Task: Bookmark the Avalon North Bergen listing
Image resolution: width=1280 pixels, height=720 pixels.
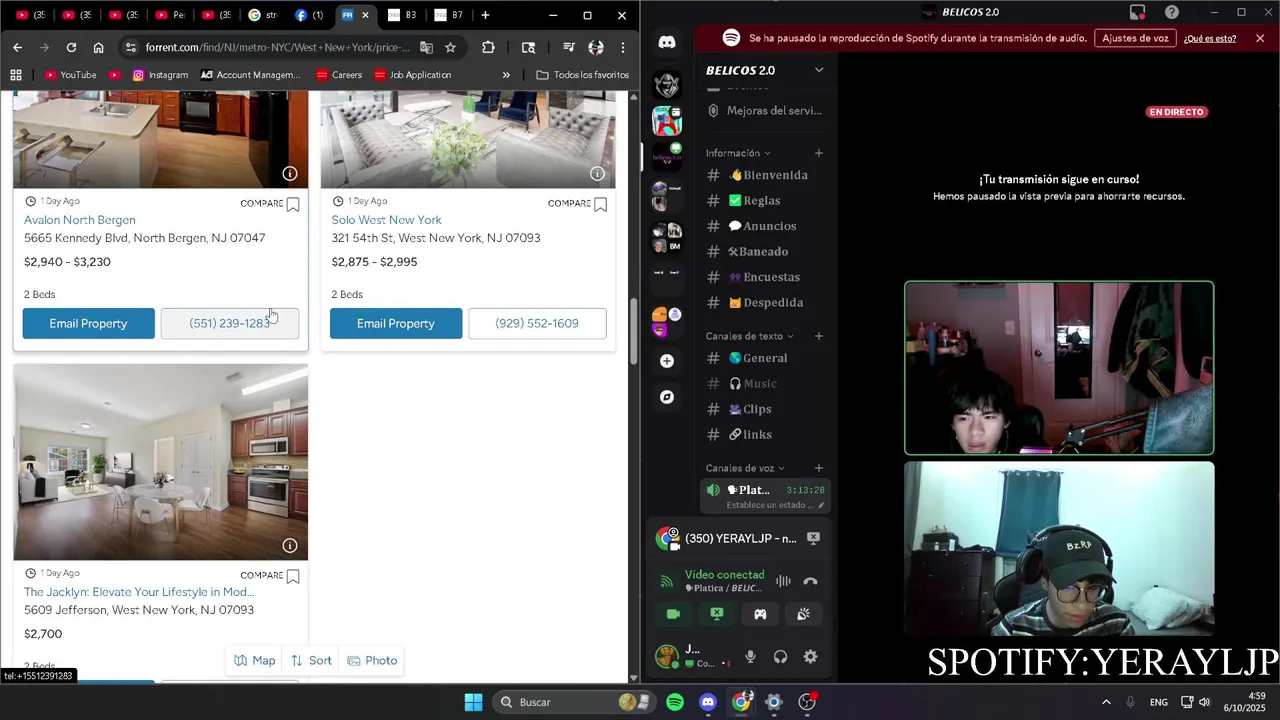Action: pos(293,205)
